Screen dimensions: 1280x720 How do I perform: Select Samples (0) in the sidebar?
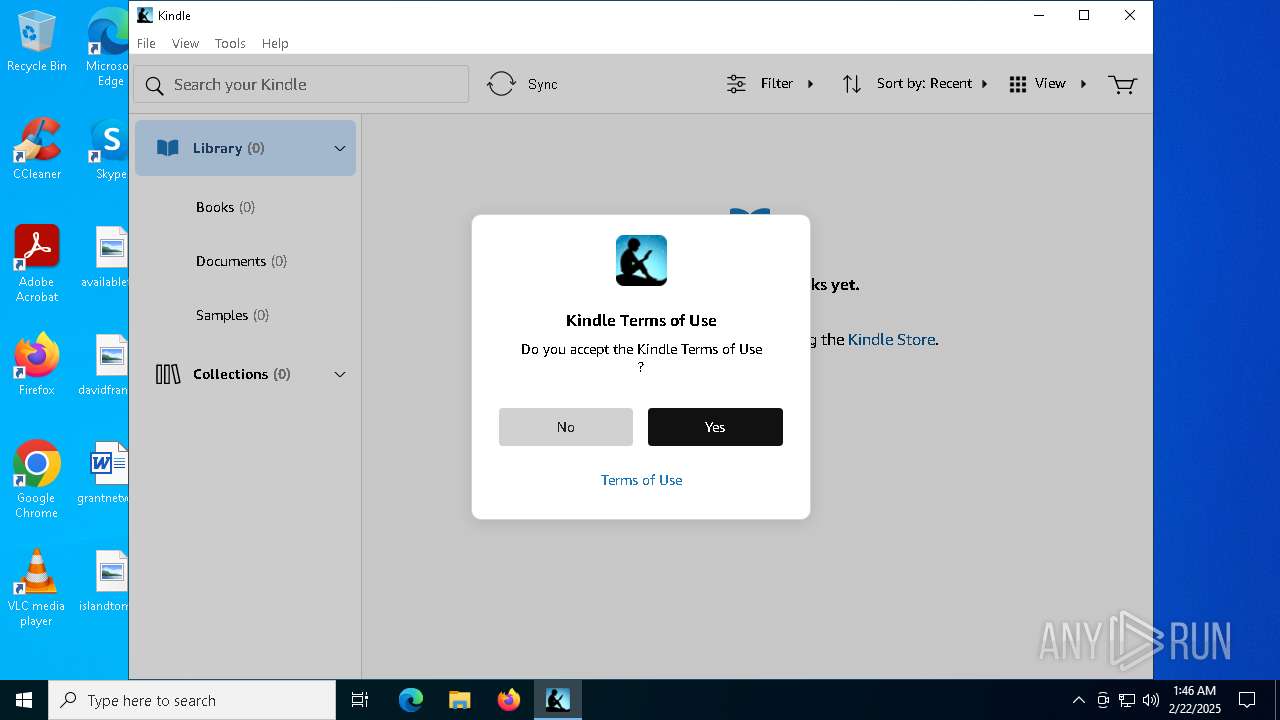pos(232,315)
